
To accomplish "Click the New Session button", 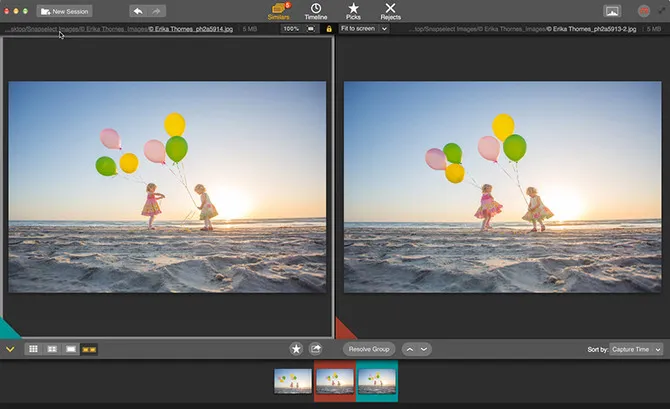I will click(64, 11).
